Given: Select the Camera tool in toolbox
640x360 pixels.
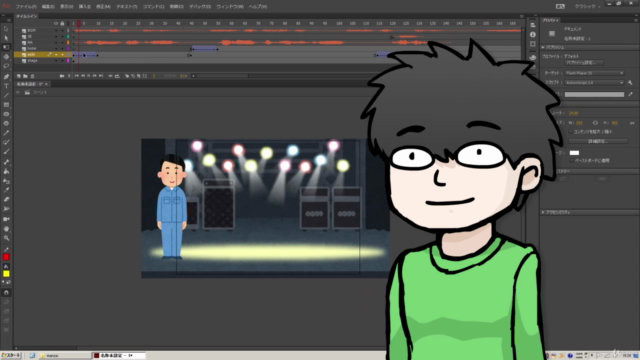Looking at the screenshot, I should (6, 219).
